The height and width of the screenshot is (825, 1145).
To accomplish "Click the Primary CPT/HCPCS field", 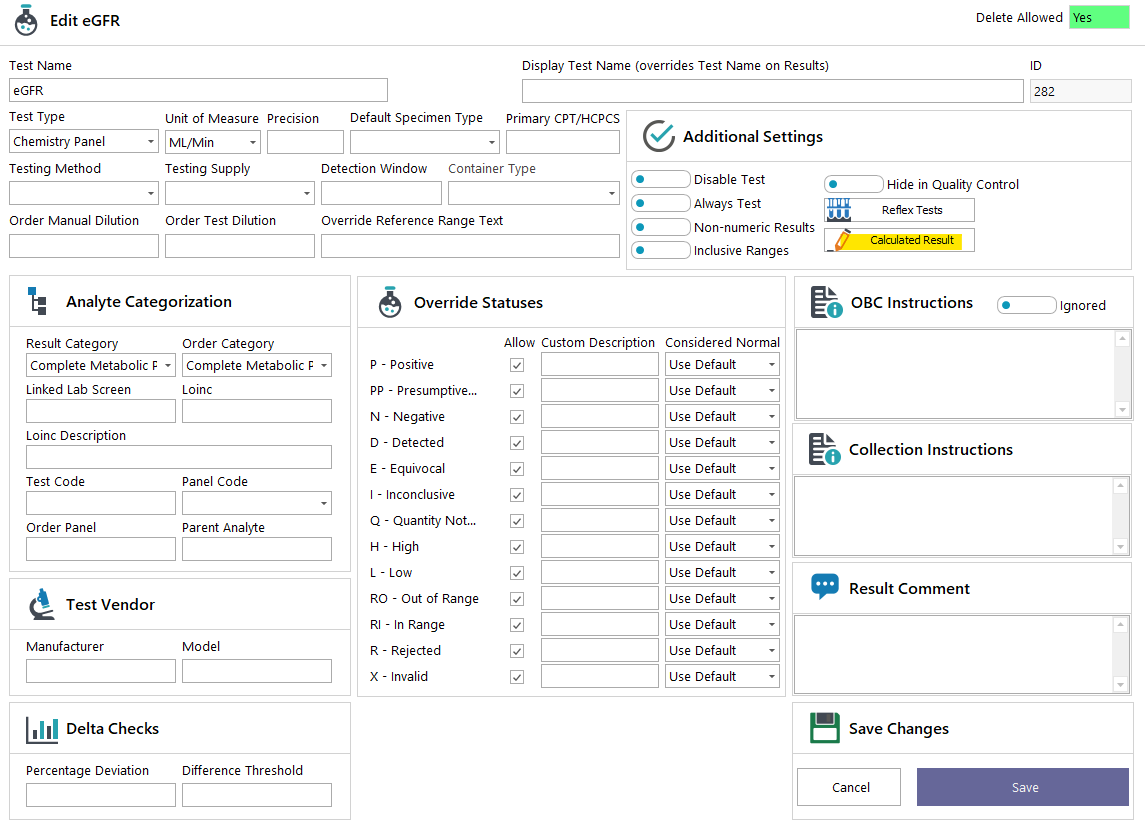I will tap(563, 142).
